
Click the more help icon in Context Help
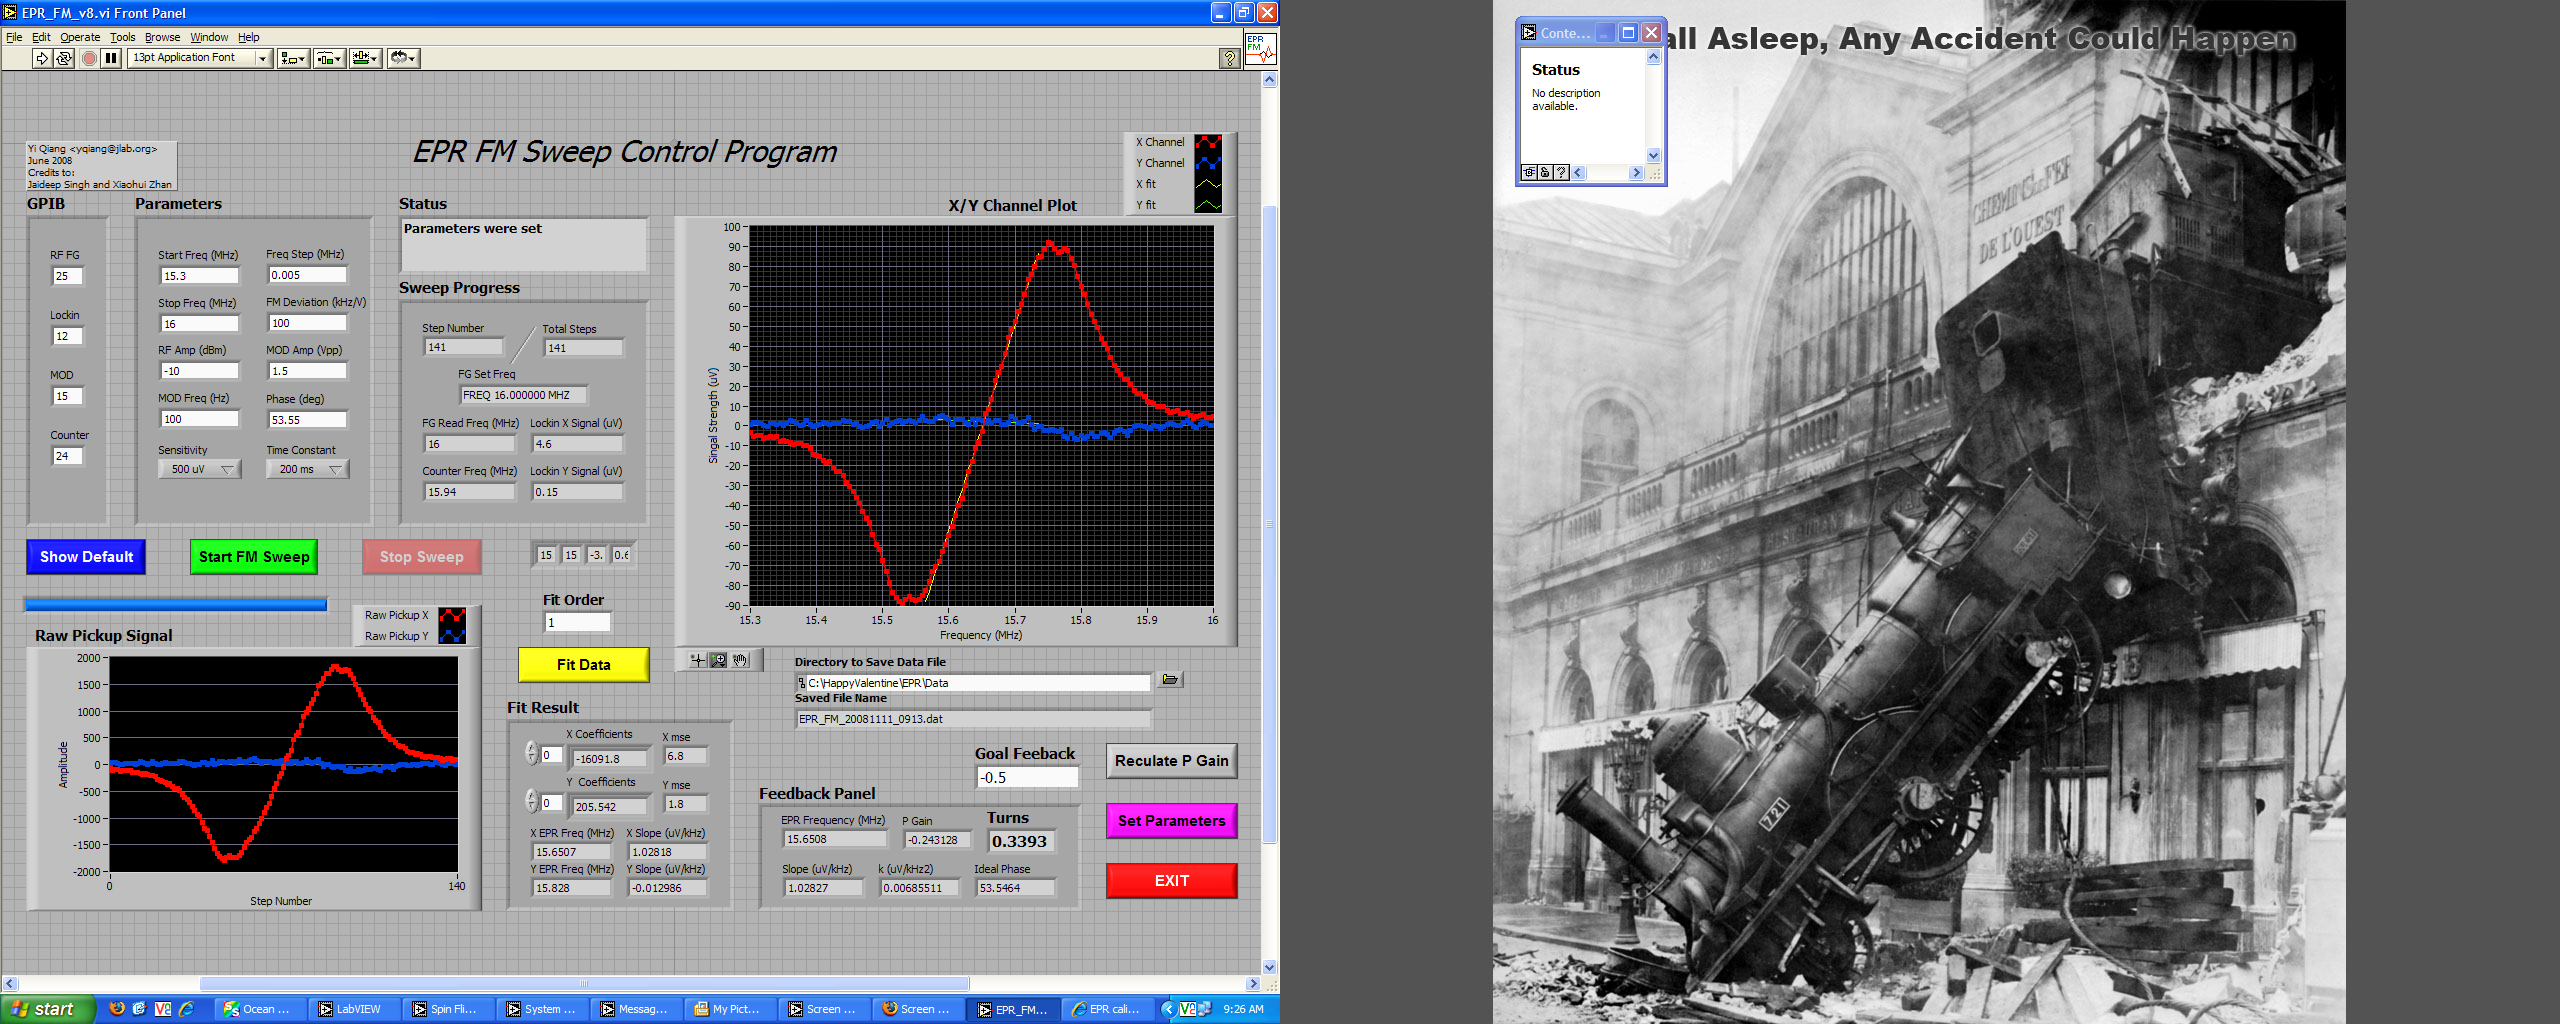[x=1561, y=172]
